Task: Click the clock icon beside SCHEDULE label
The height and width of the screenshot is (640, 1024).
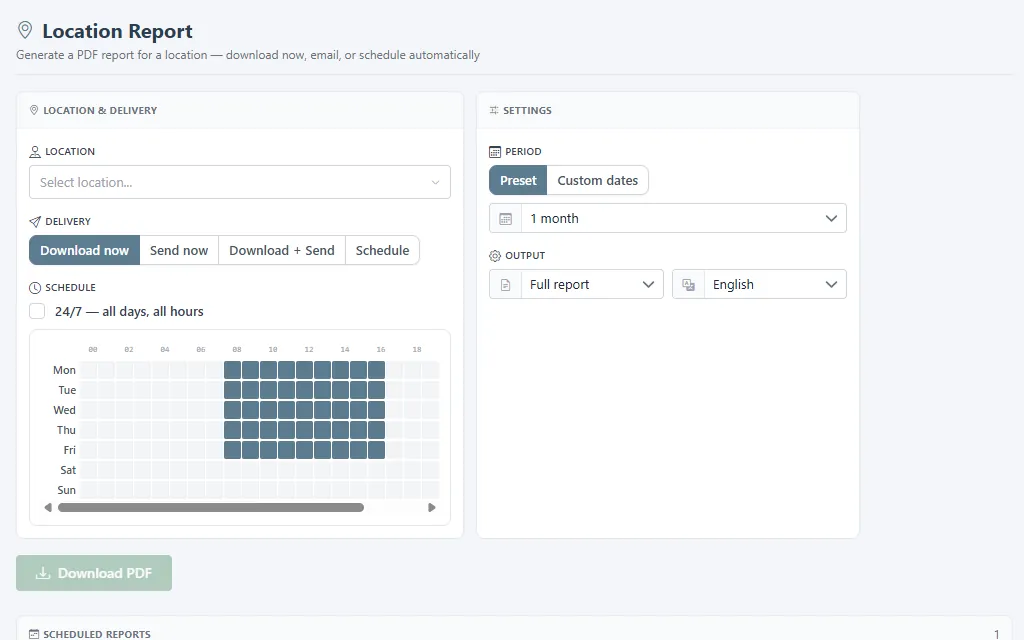Action: point(35,287)
